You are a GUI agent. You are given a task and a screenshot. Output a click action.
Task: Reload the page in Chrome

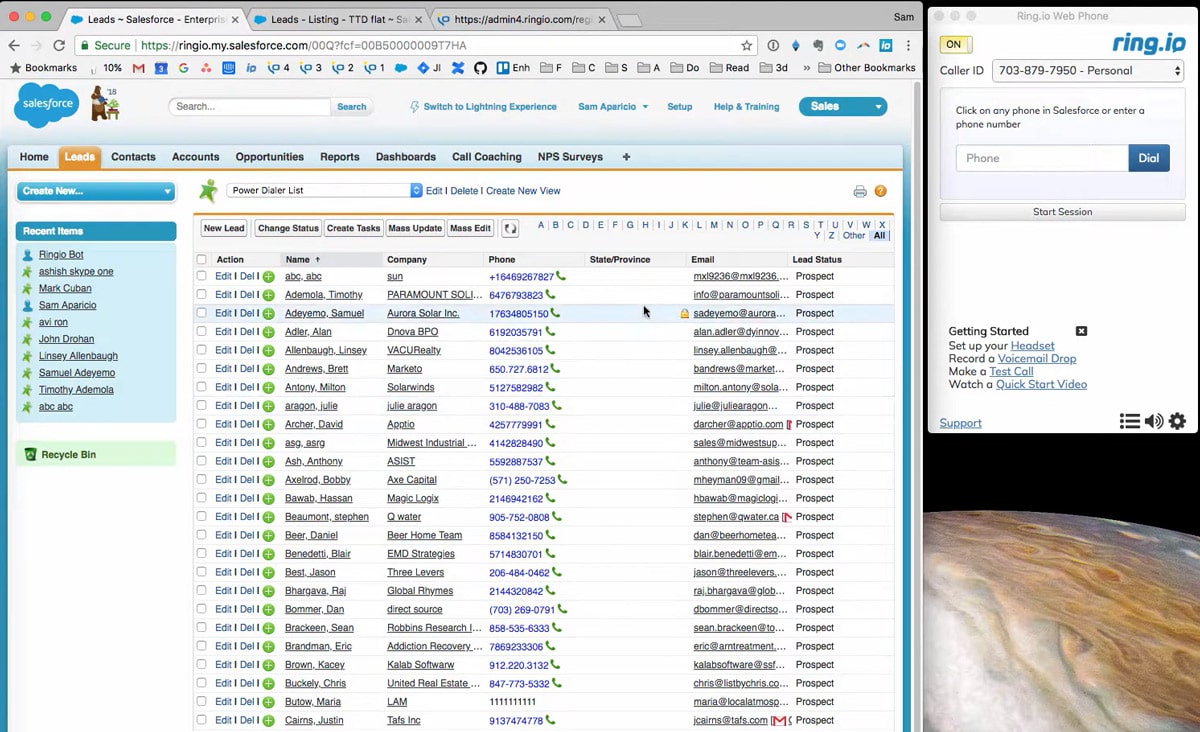tap(59, 45)
